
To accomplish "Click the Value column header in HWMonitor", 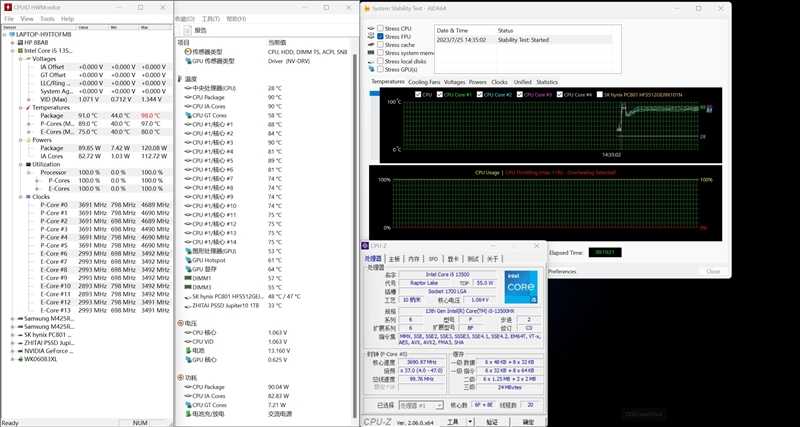I will pos(92,27).
